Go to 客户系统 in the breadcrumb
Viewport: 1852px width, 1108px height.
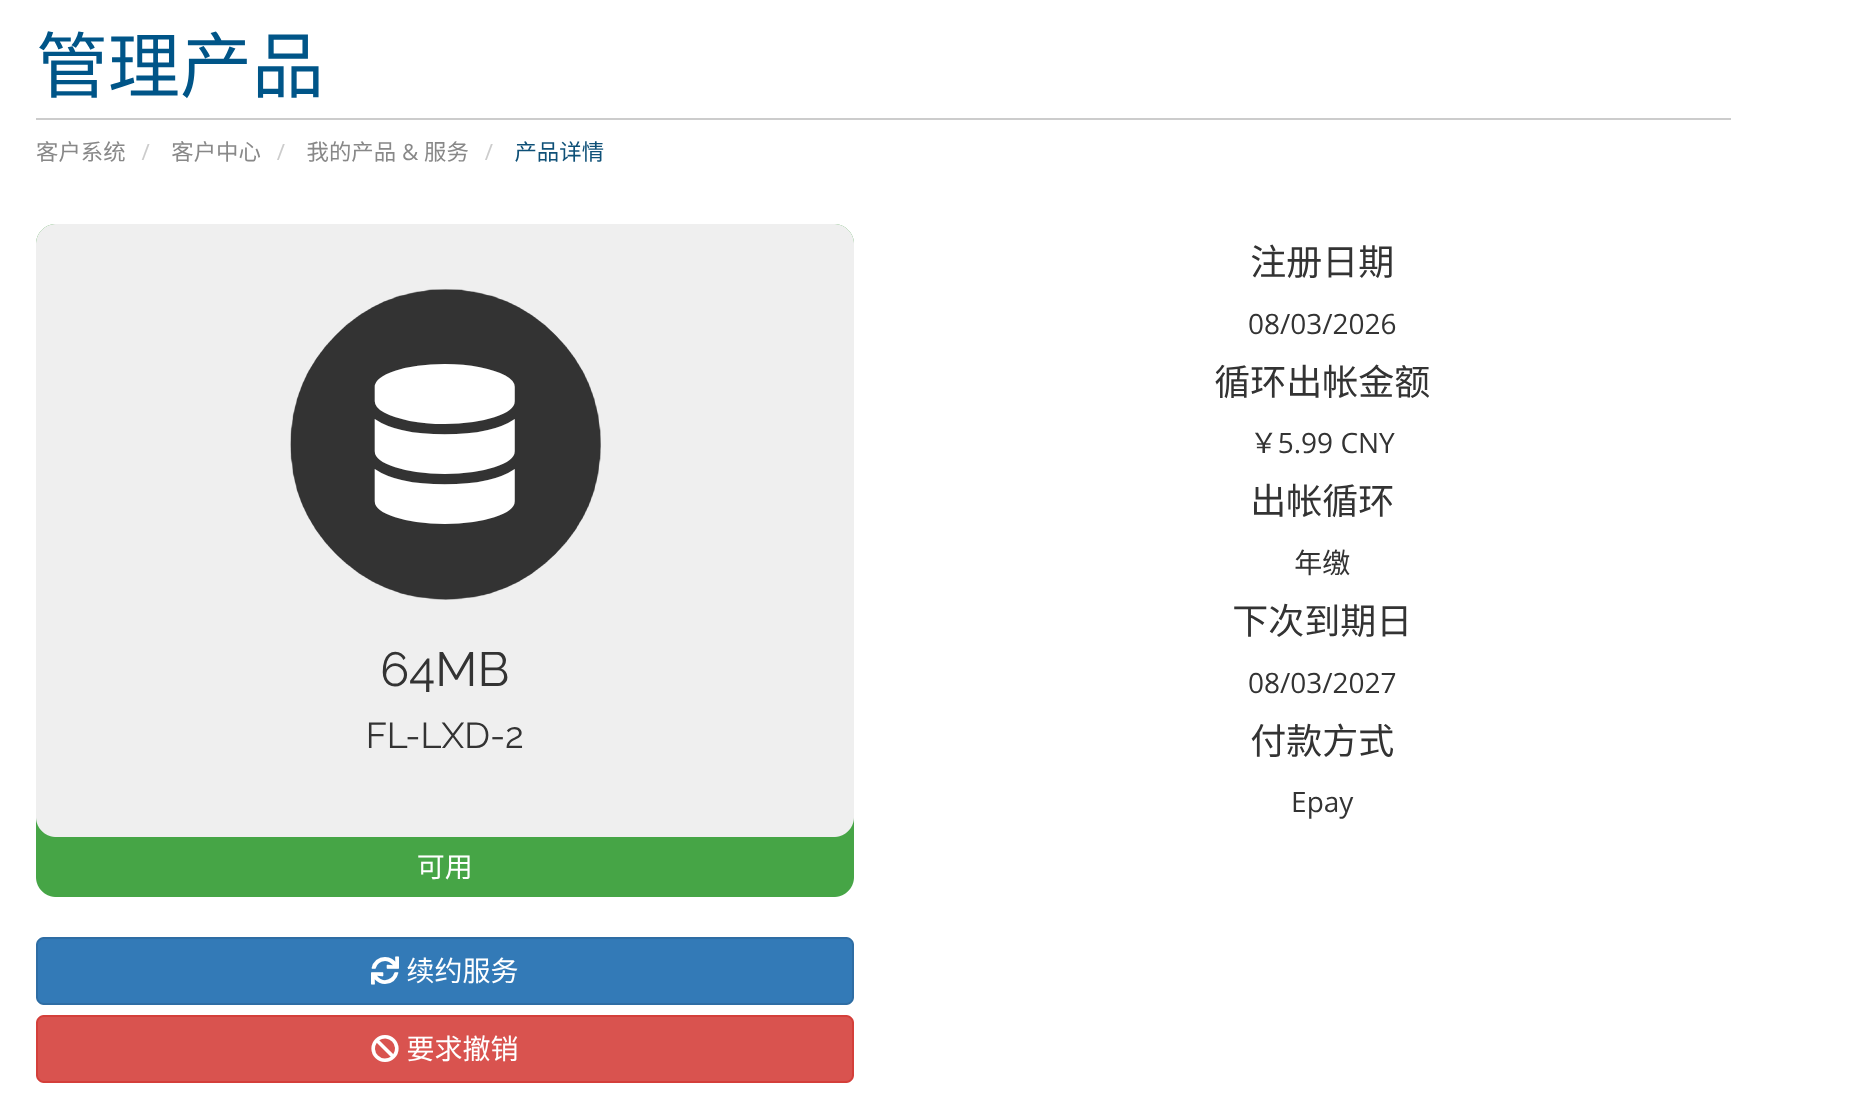pyautogui.click(x=81, y=152)
